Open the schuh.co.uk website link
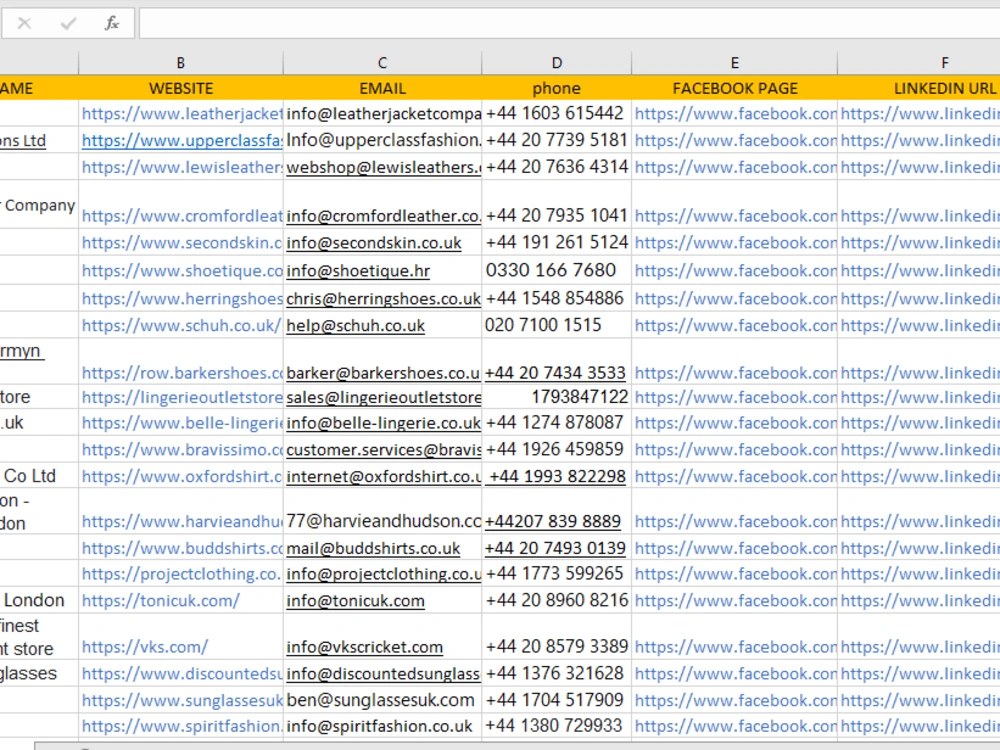1000x750 pixels. click(x=181, y=325)
